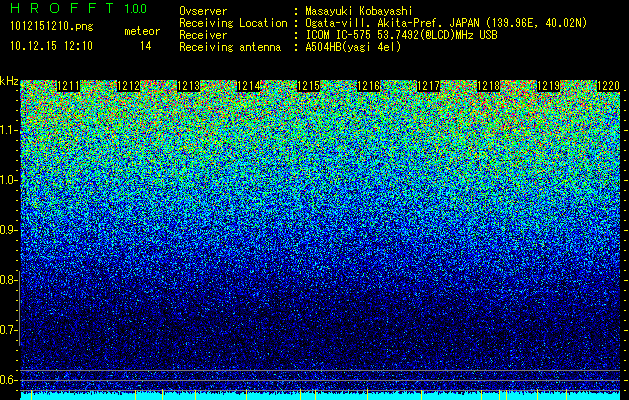Click the 0.9 kHz axis label

(7, 230)
